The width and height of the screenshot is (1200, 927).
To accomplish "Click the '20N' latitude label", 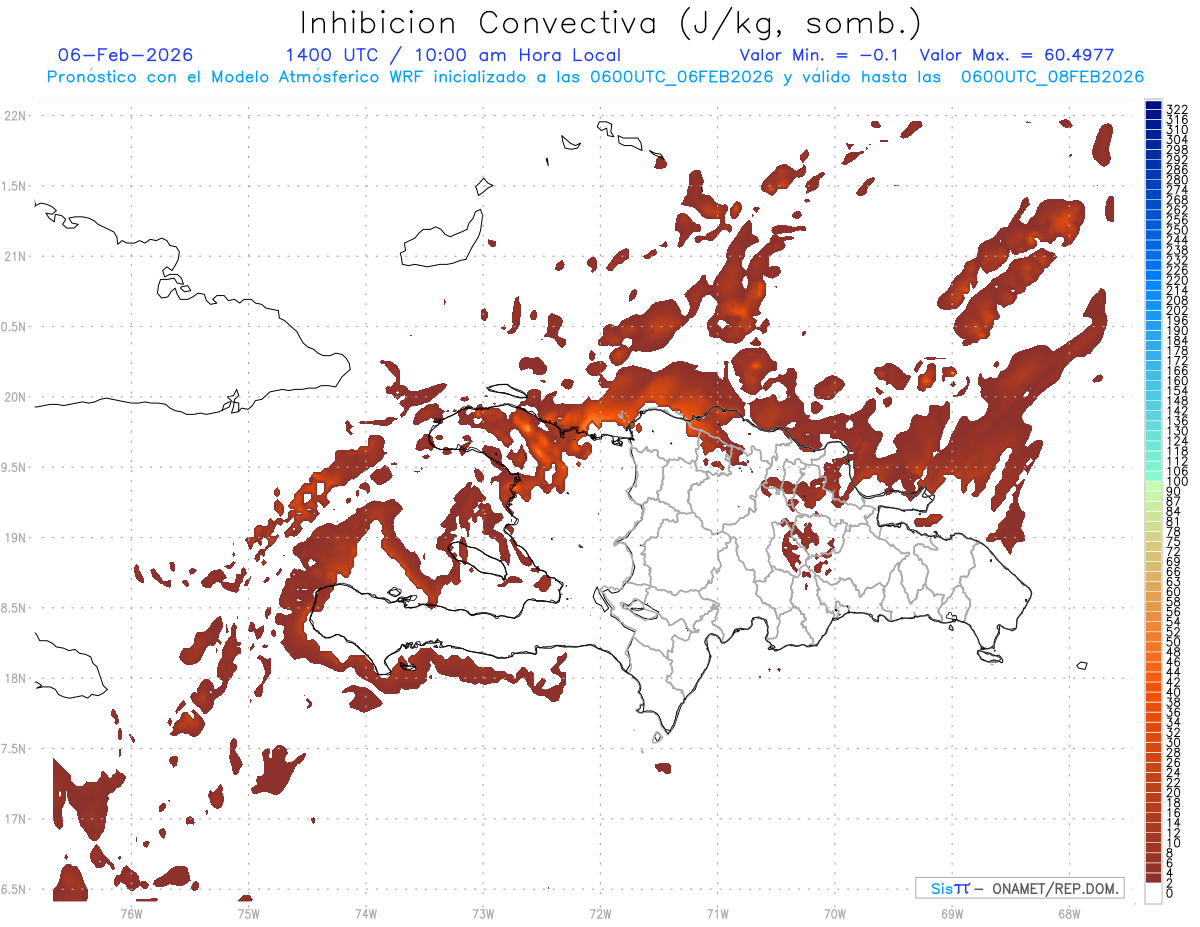I will click(x=14, y=397).
